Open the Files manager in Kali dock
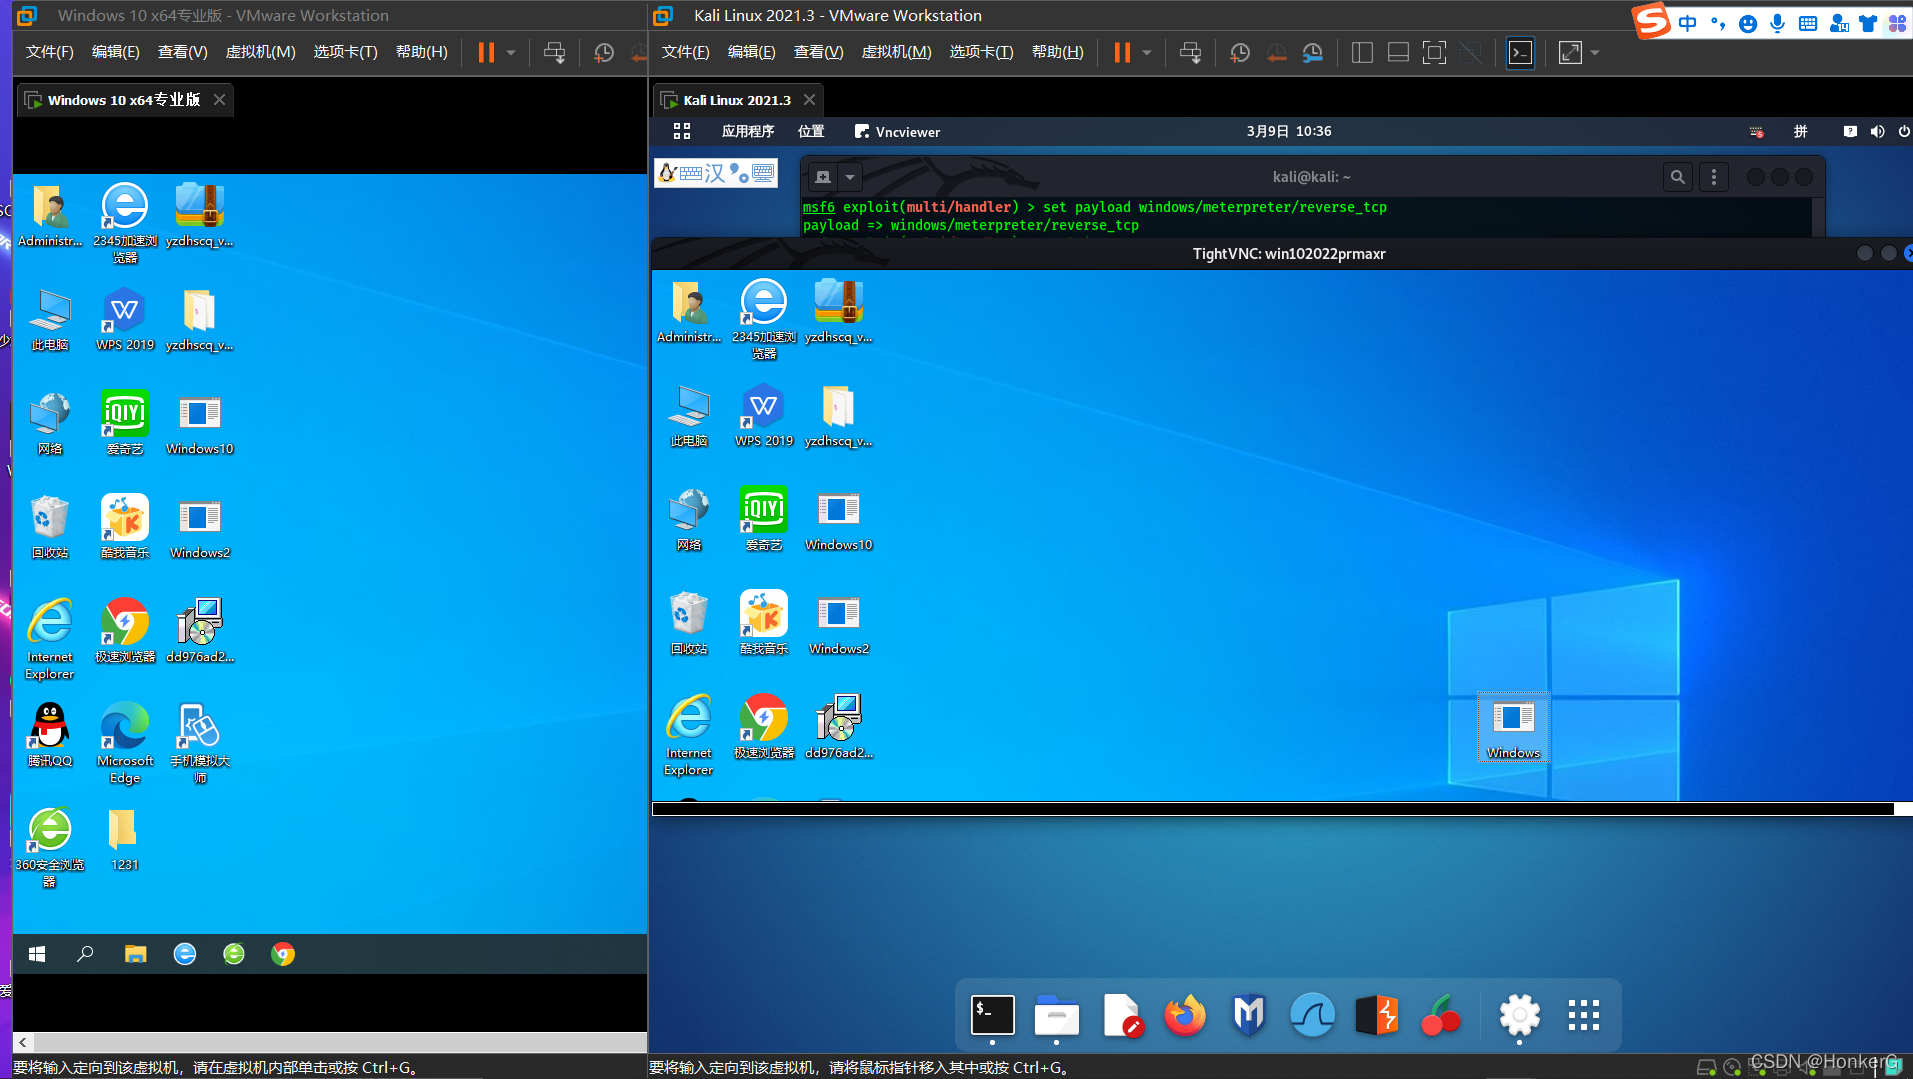The width and height of the screenshot is (1913, 1079). pyautogui.click(x=1057, y=1016)
